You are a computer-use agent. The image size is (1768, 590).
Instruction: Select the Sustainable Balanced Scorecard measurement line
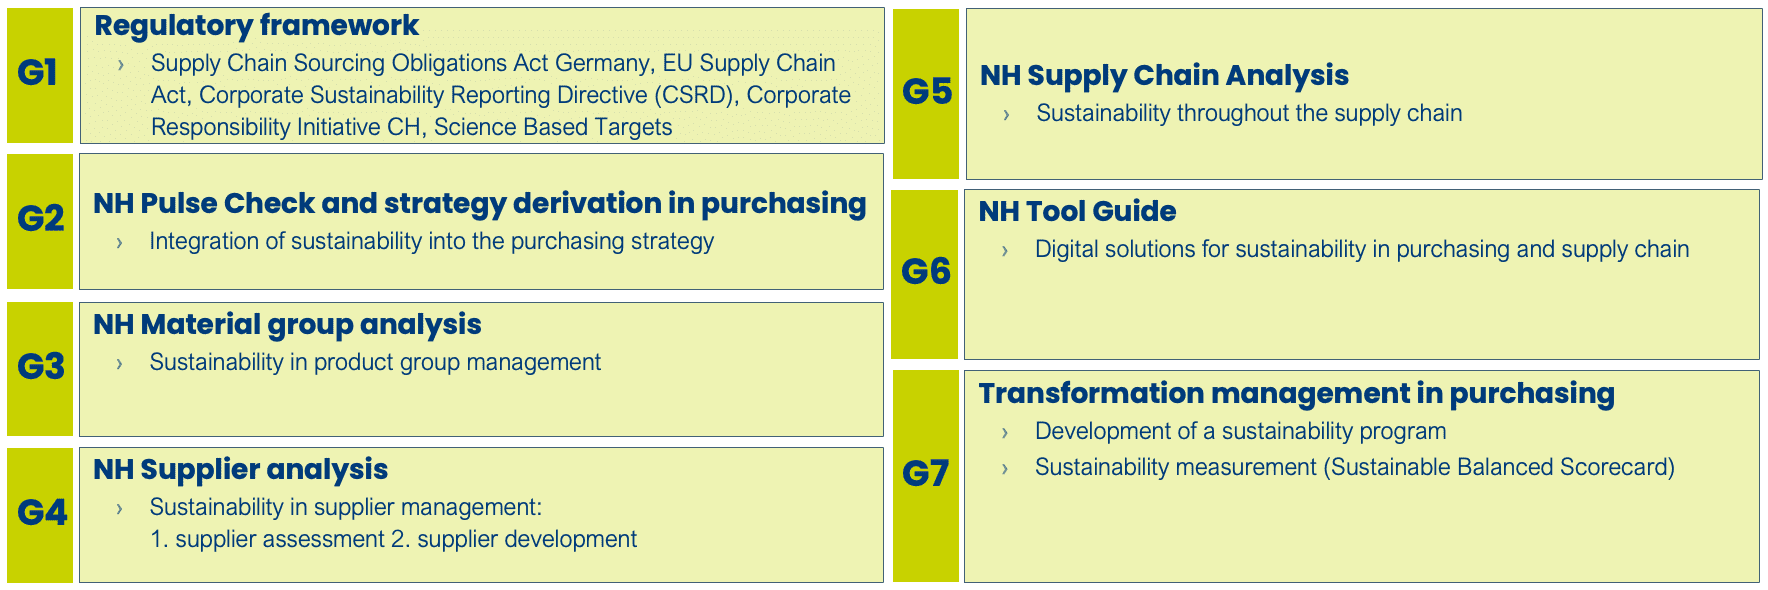coord(1354,468)
